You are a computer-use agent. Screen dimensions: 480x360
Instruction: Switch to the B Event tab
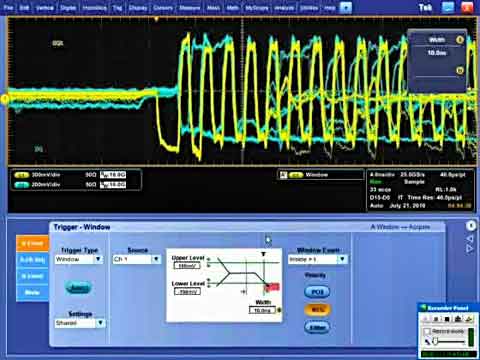coord(32,276)
